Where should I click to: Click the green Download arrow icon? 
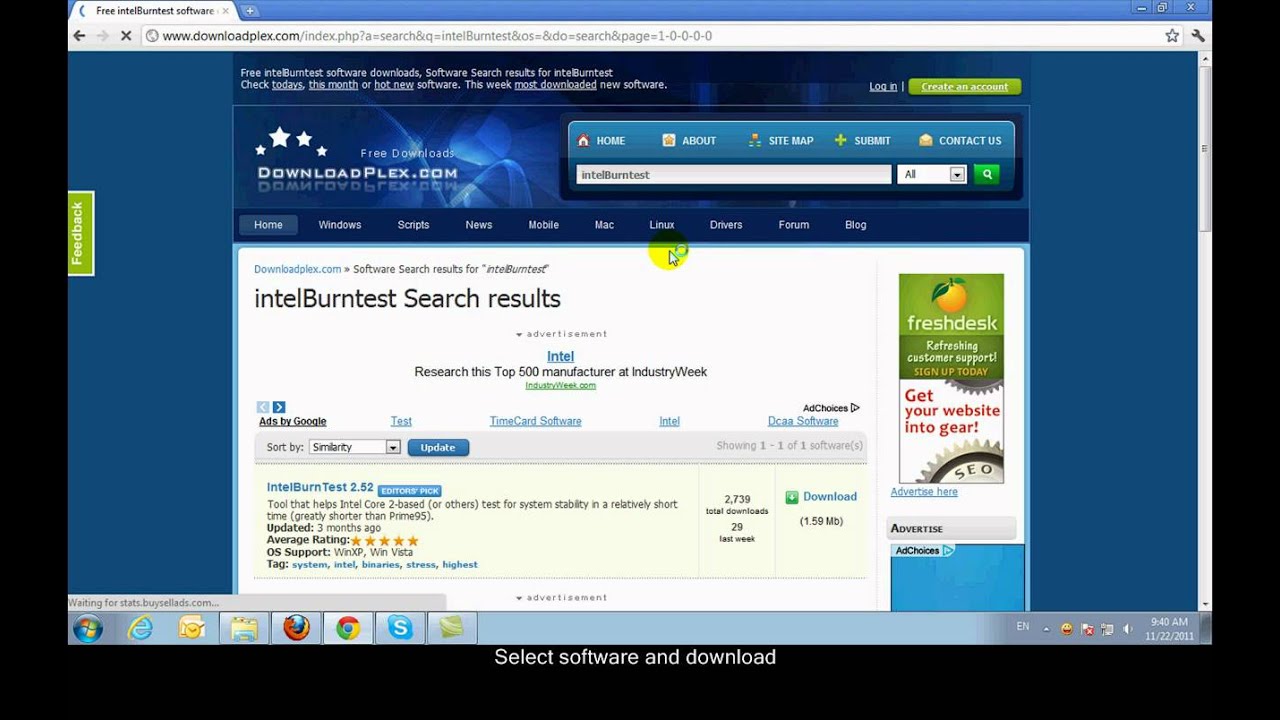pos(792,497)
